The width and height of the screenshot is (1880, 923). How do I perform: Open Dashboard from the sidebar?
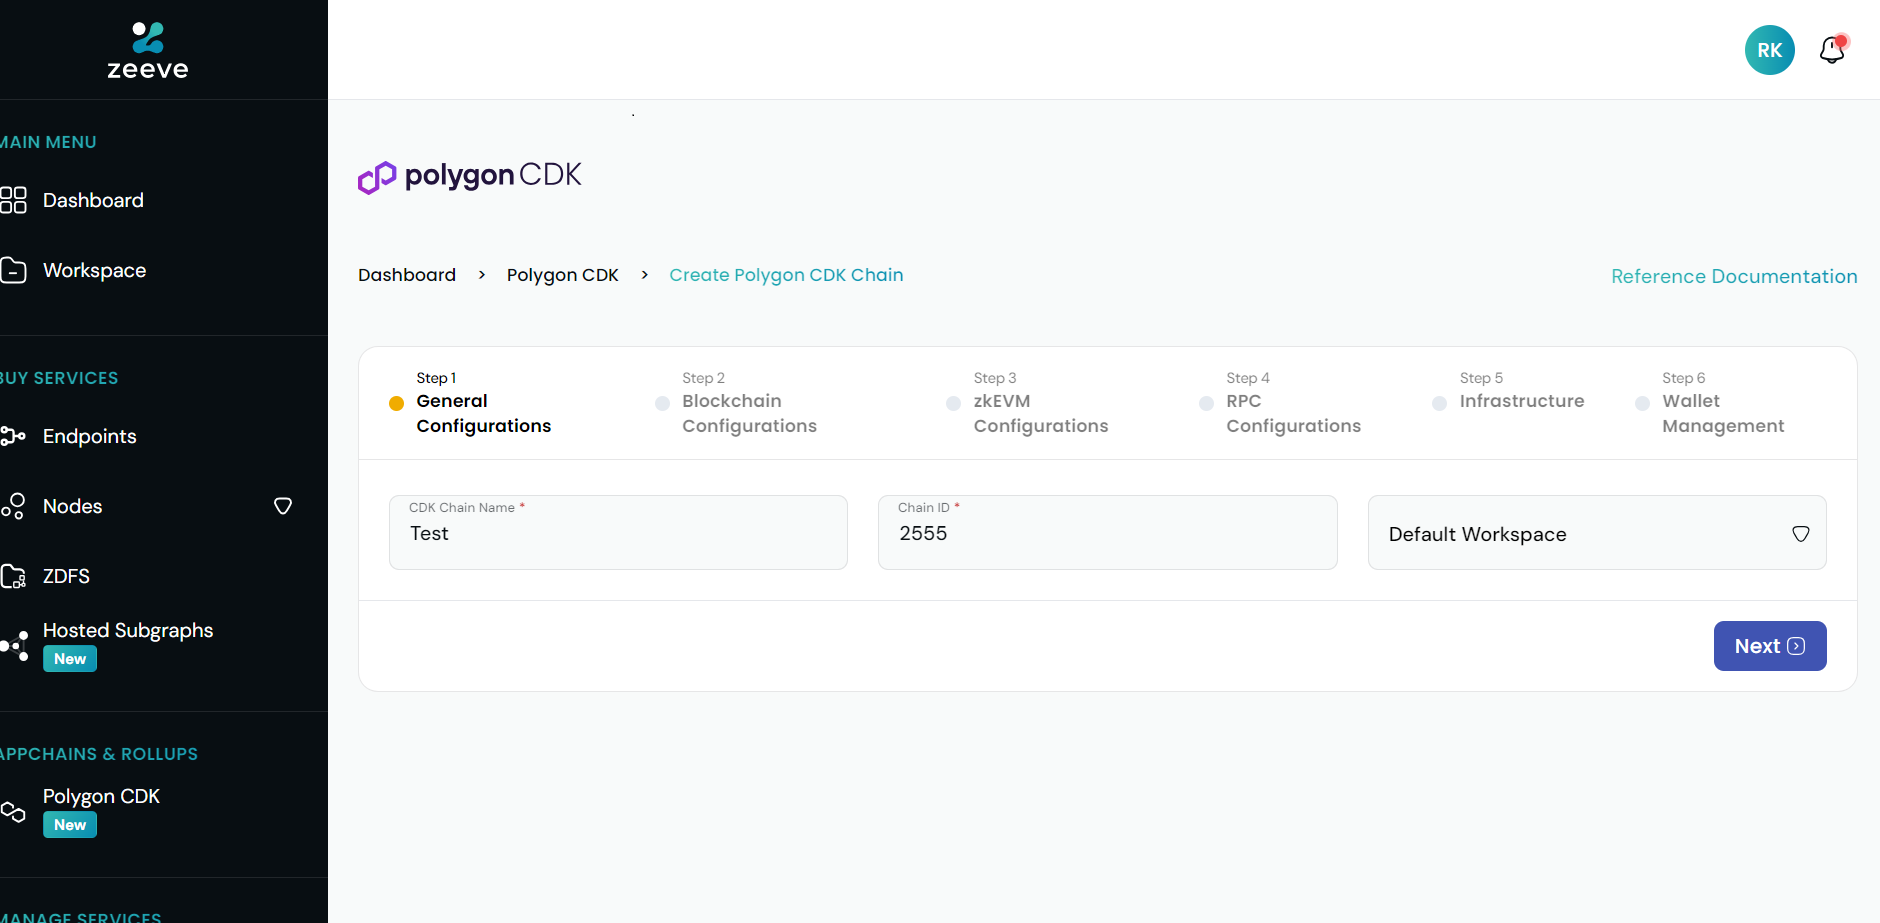click(92, 200)
